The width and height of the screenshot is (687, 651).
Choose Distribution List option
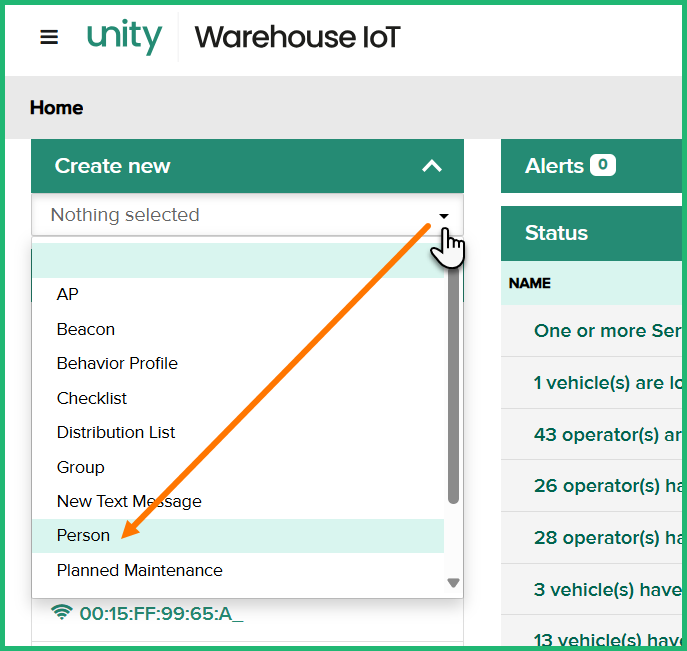tap(116, 432)
